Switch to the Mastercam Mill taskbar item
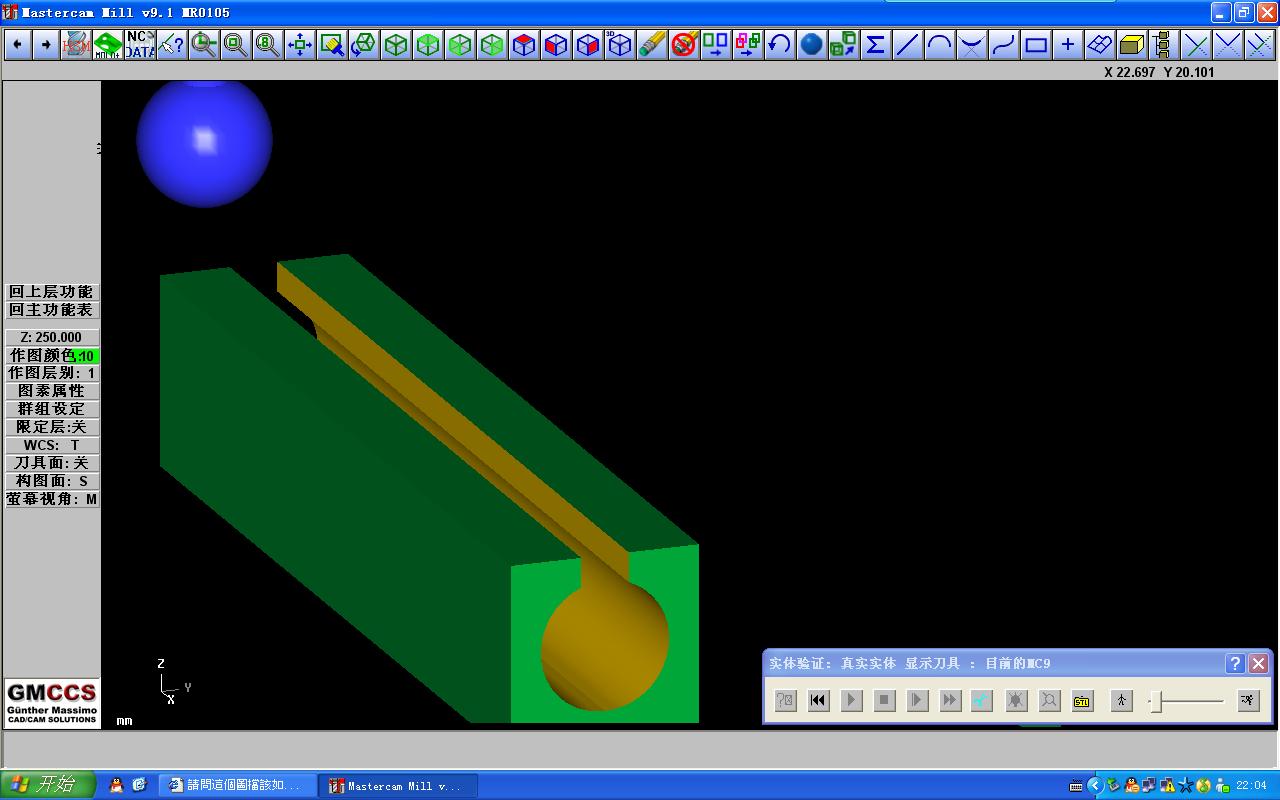The width and height of the screenshot is (1280, 800). [396, 786]
